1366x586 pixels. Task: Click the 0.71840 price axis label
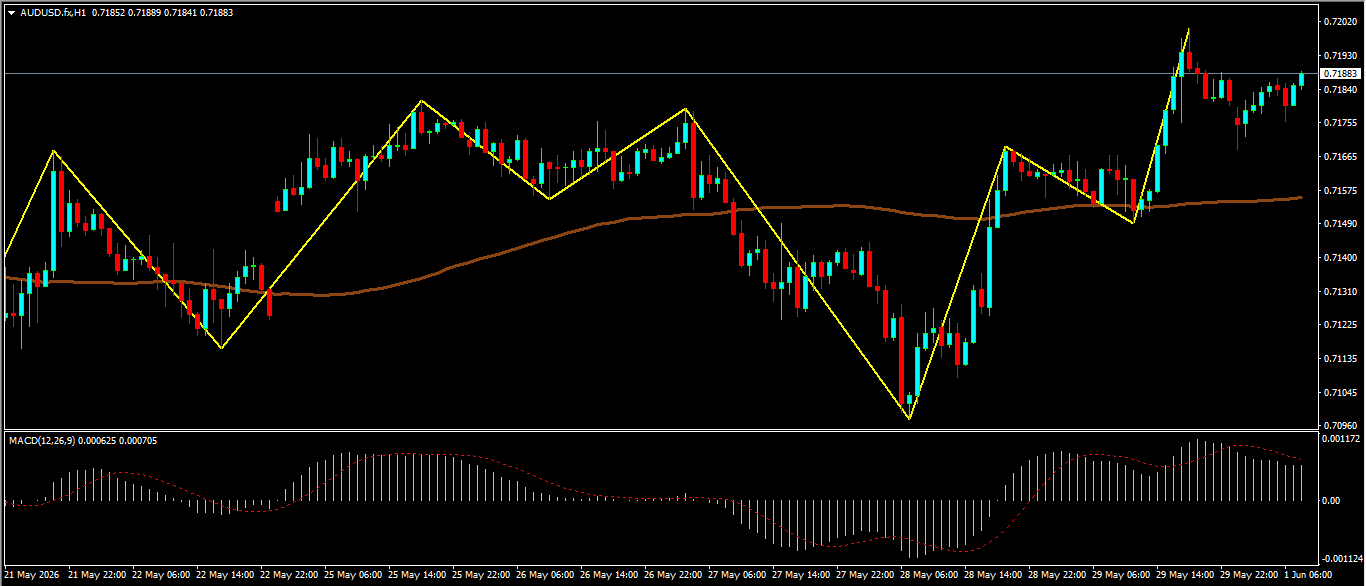[x=1339, y=89]
